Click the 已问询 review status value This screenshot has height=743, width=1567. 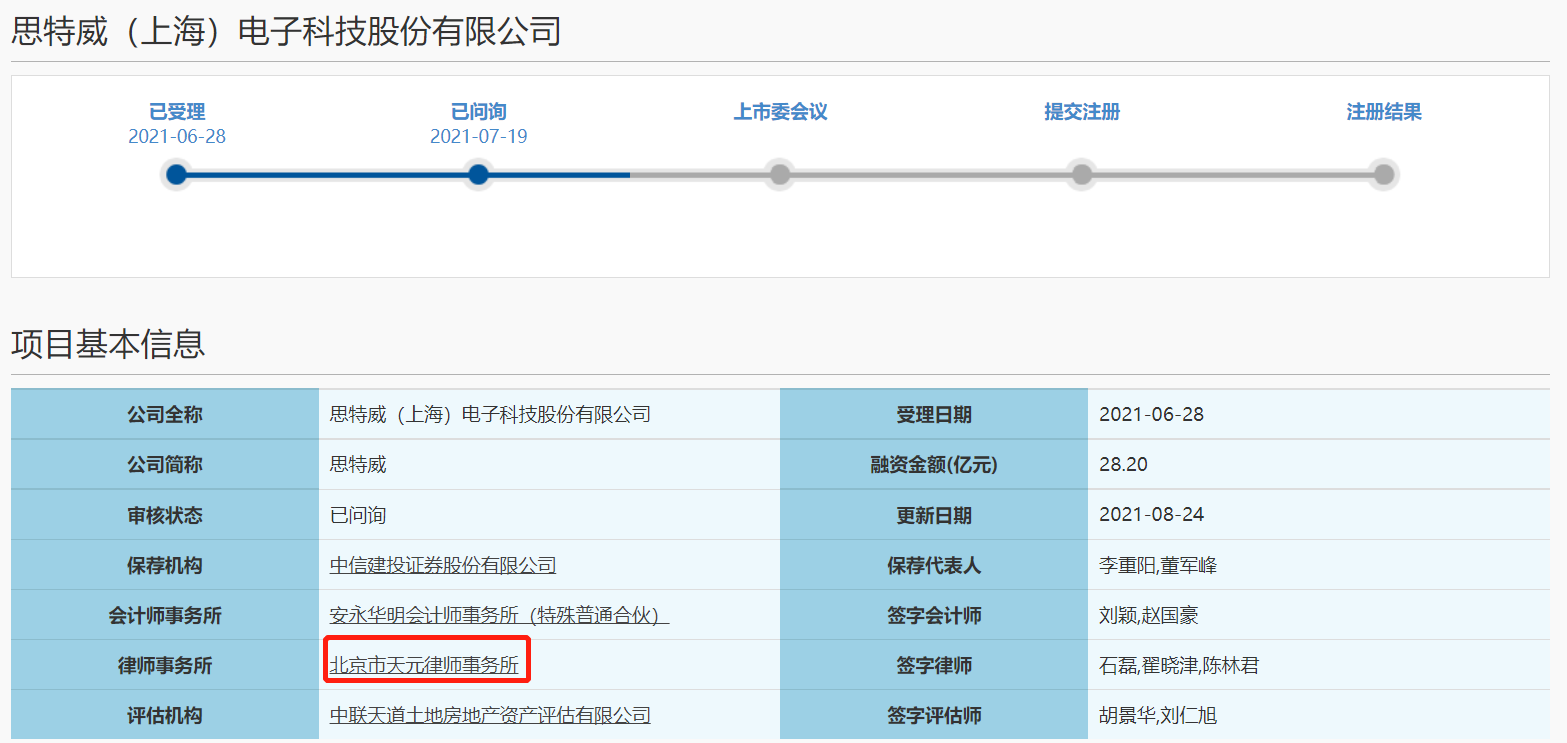(x=358, y=516)
